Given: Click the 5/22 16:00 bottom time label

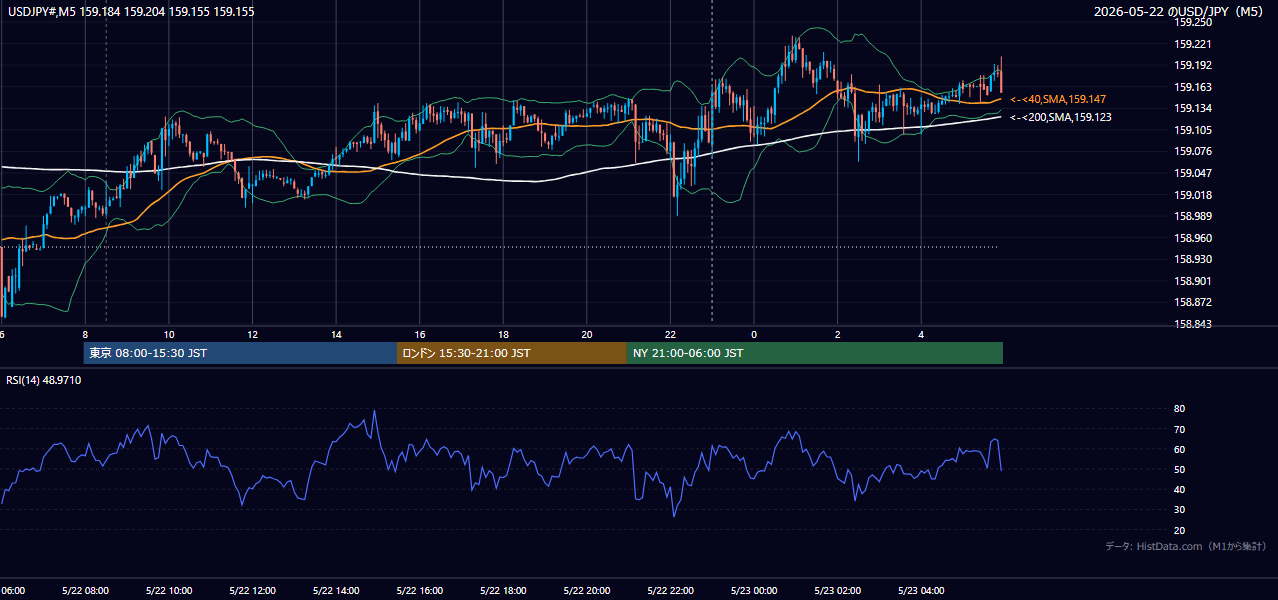Looking at the screenshot, I should coord(419,591).
